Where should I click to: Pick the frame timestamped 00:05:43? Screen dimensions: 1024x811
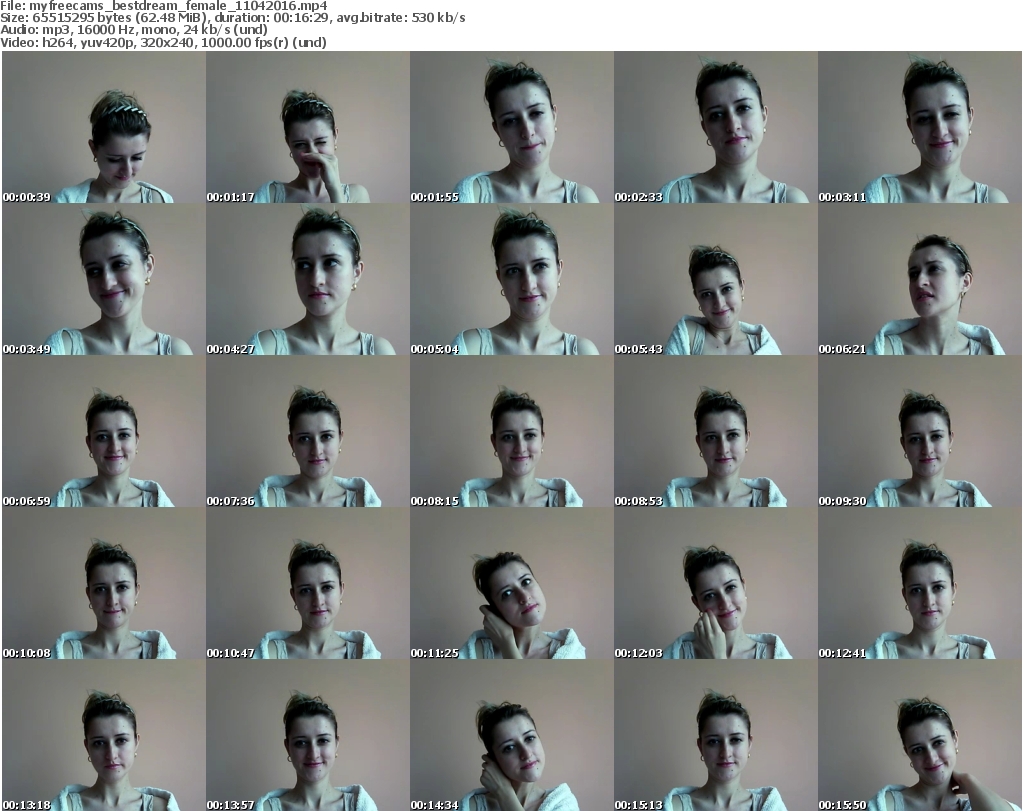716,279
